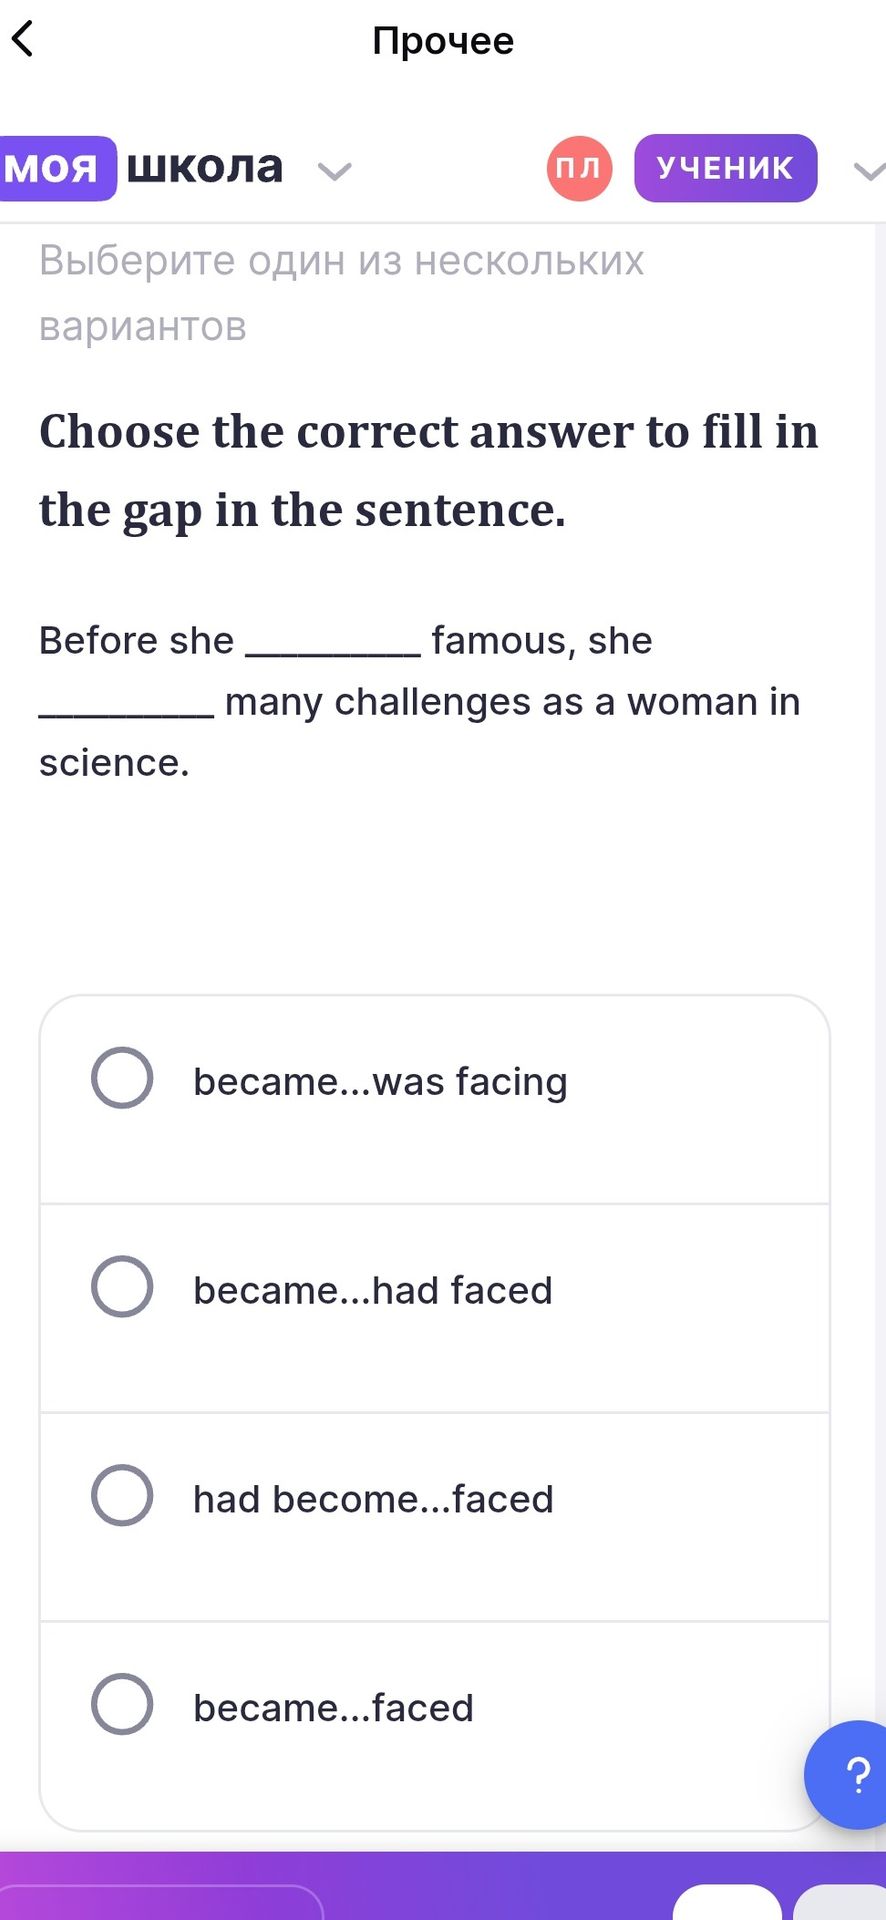Click the outlined button in bottom bar
Image resolution: width=886 pixels, height=1920 pixels.
tap(160, 1902)
